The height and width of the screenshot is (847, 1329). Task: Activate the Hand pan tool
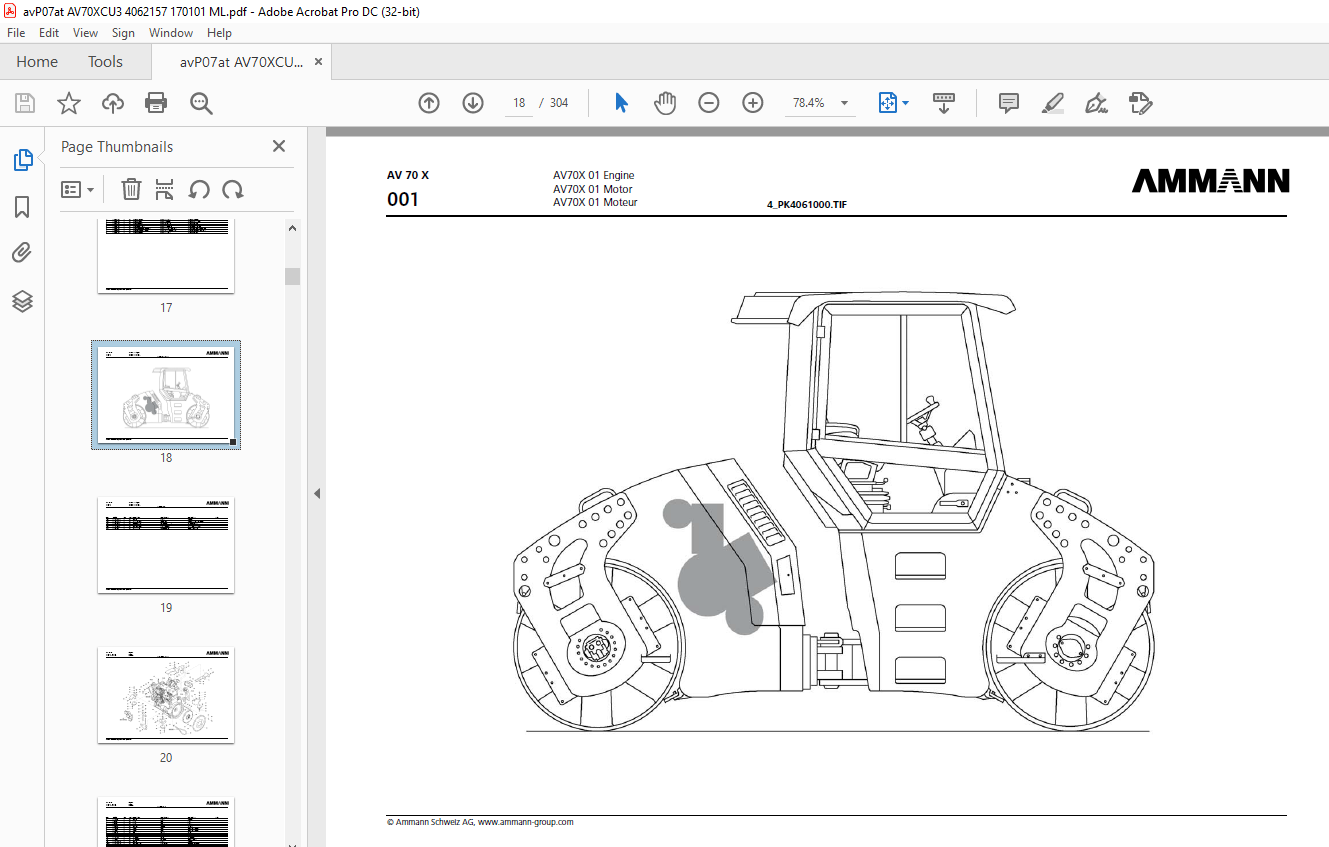[665, 103]
